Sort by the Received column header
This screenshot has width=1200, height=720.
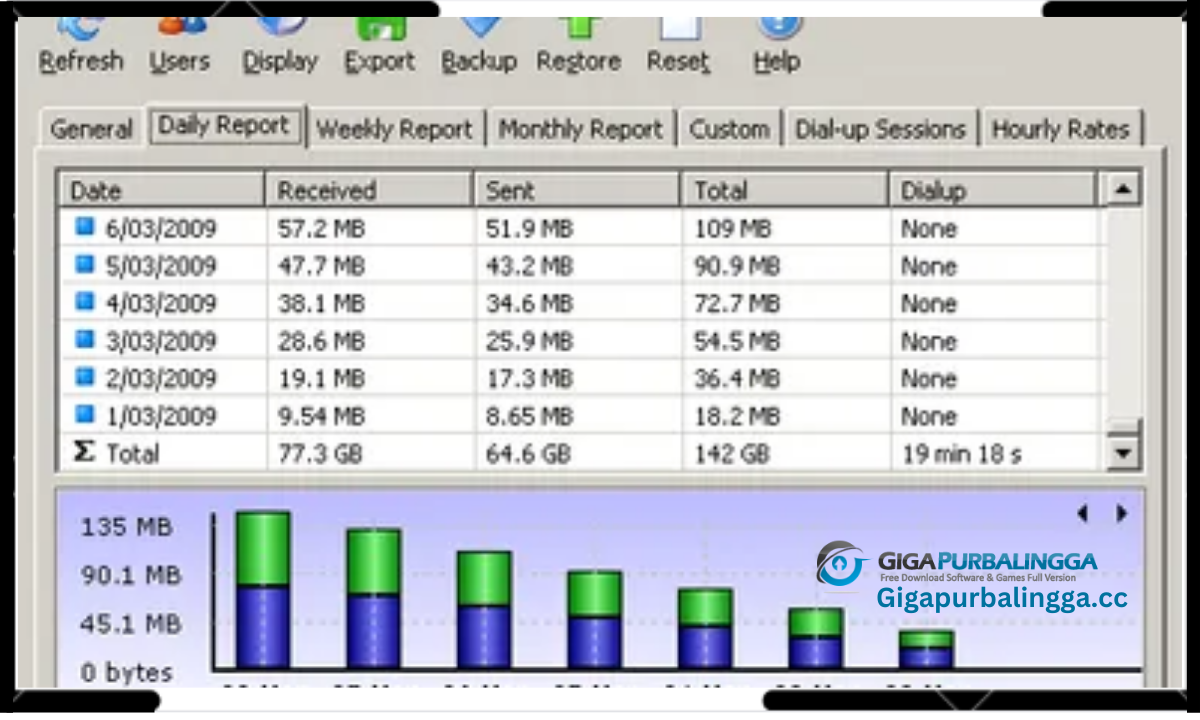point(369,190)
